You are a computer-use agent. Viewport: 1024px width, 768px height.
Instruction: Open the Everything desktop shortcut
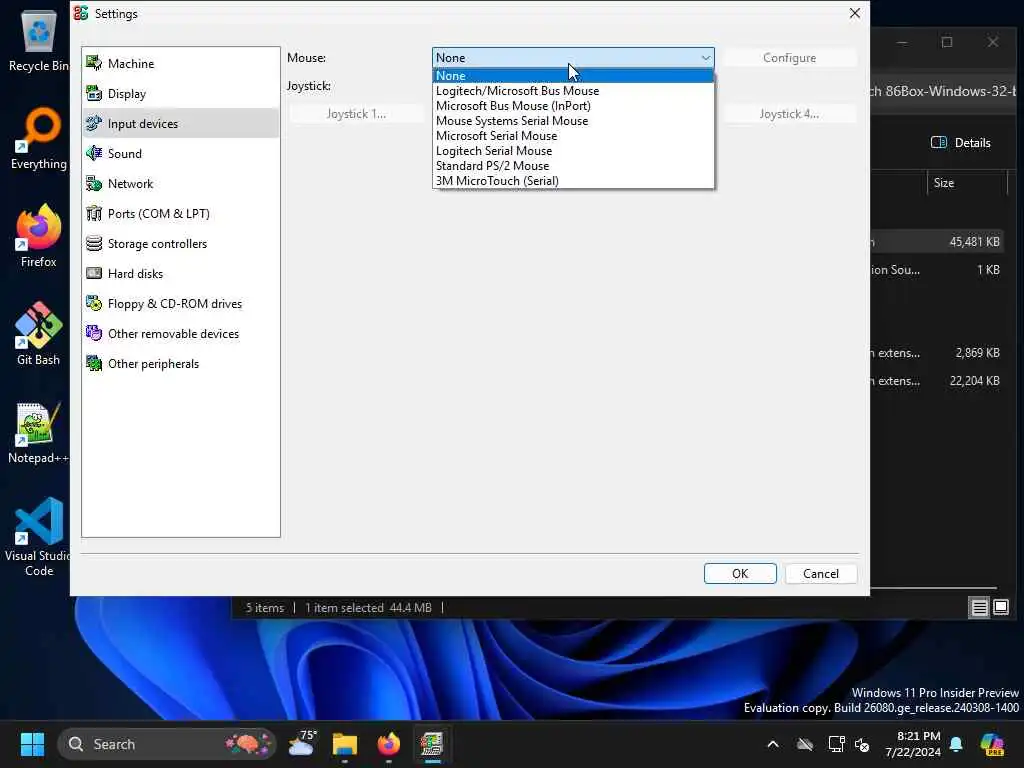coord(38,138)
